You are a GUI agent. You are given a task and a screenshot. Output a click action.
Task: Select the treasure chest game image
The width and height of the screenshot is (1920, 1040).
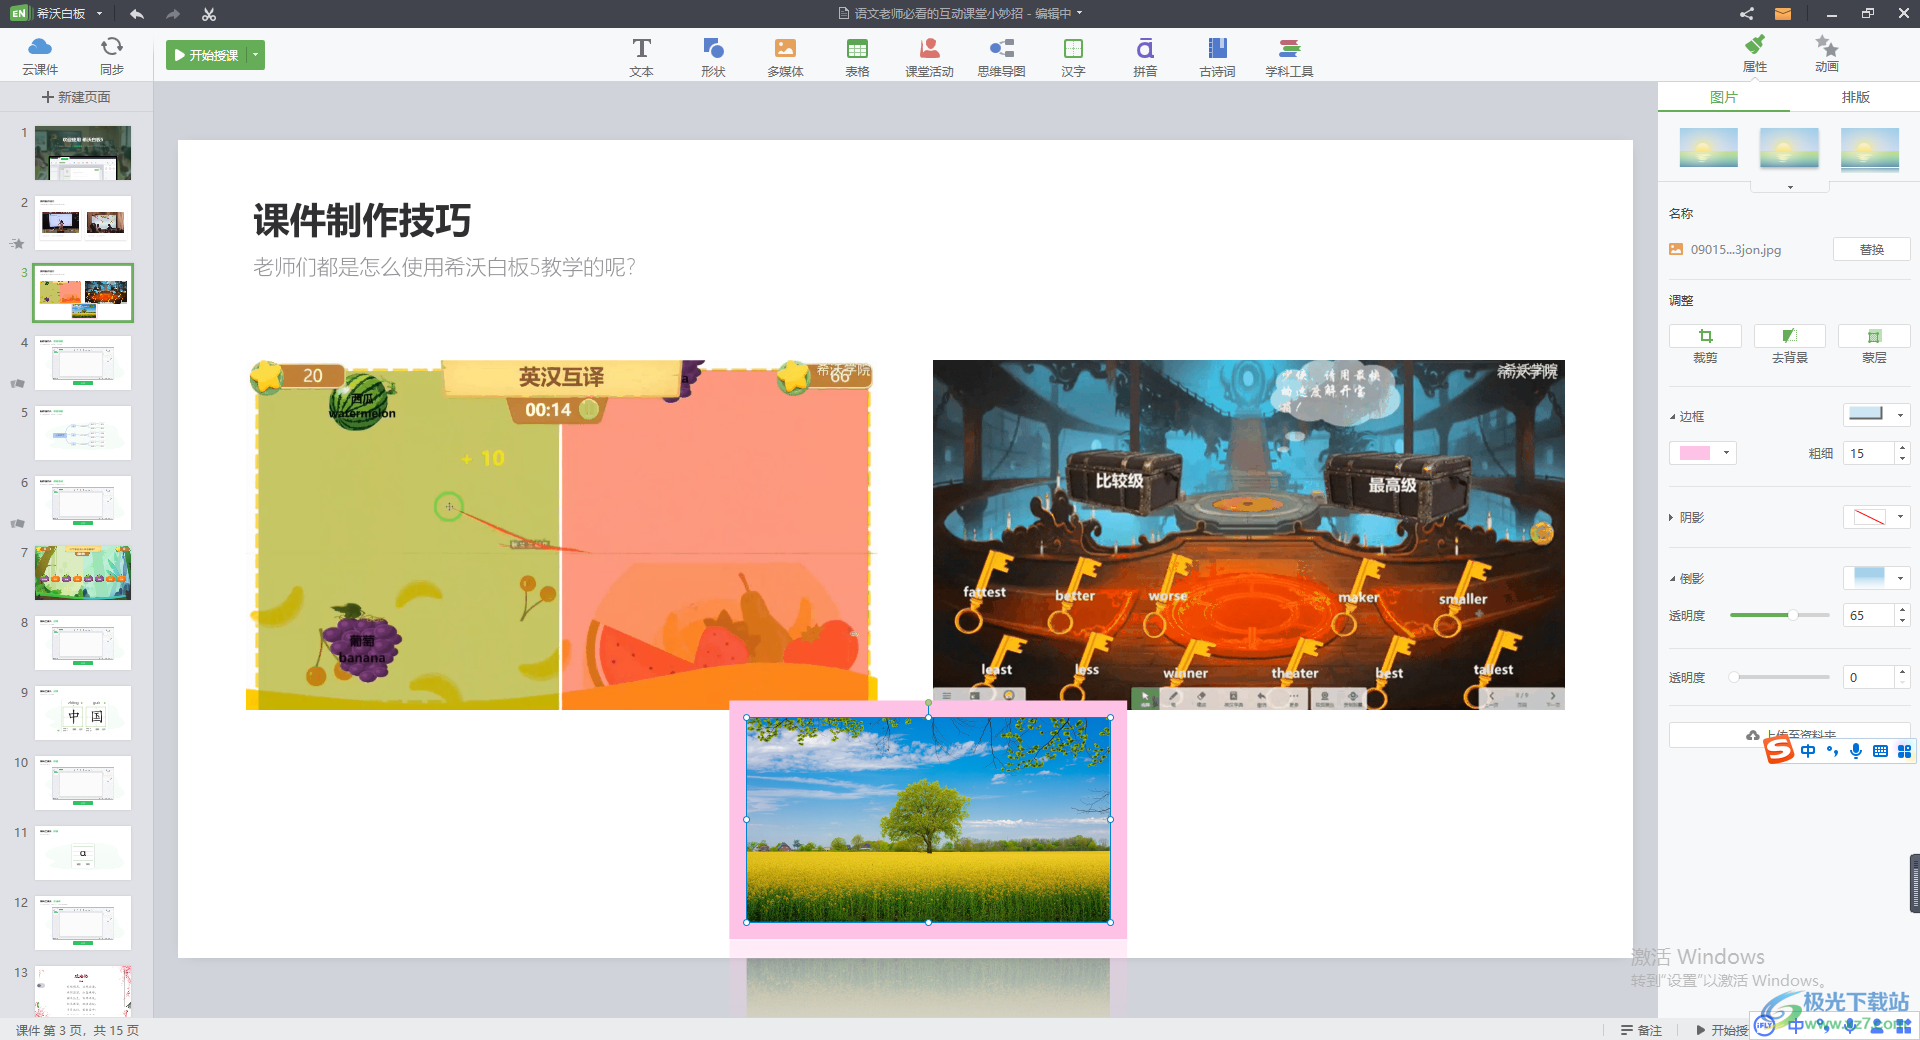click(1249, 534)
